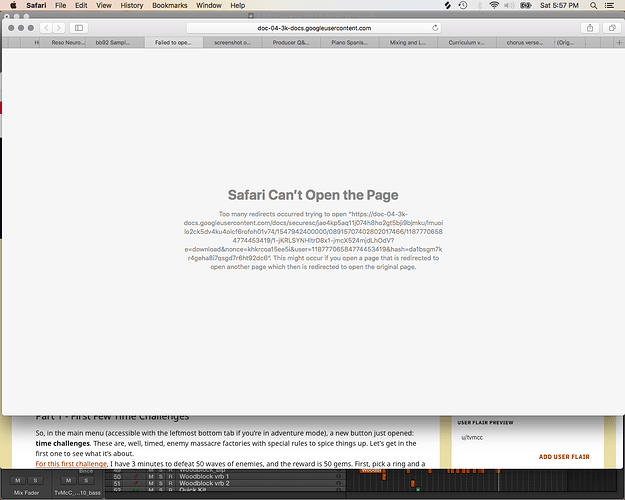Solo track 51 Woodblock vrb 2
Screen dimensions: 625x500
point(161,483)
